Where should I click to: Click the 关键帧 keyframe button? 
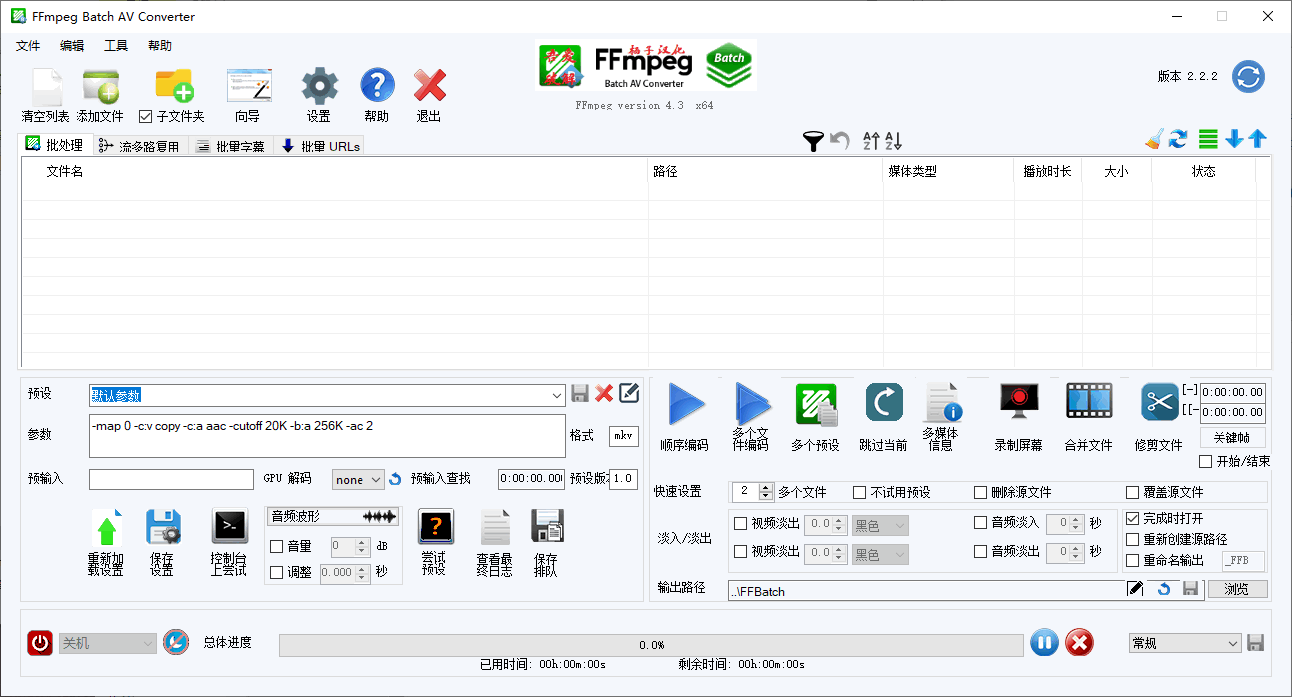[1232, 438]
